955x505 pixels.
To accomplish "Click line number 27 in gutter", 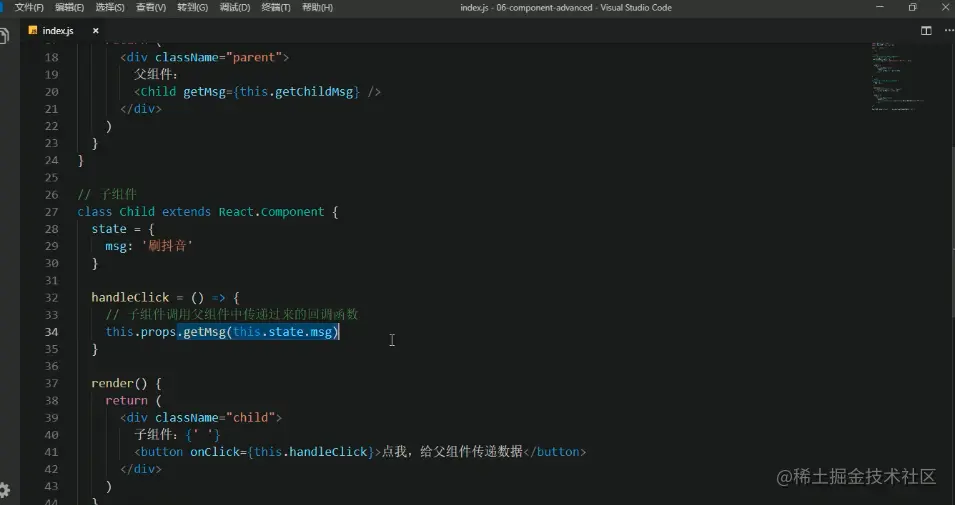I will coord(51,211).
